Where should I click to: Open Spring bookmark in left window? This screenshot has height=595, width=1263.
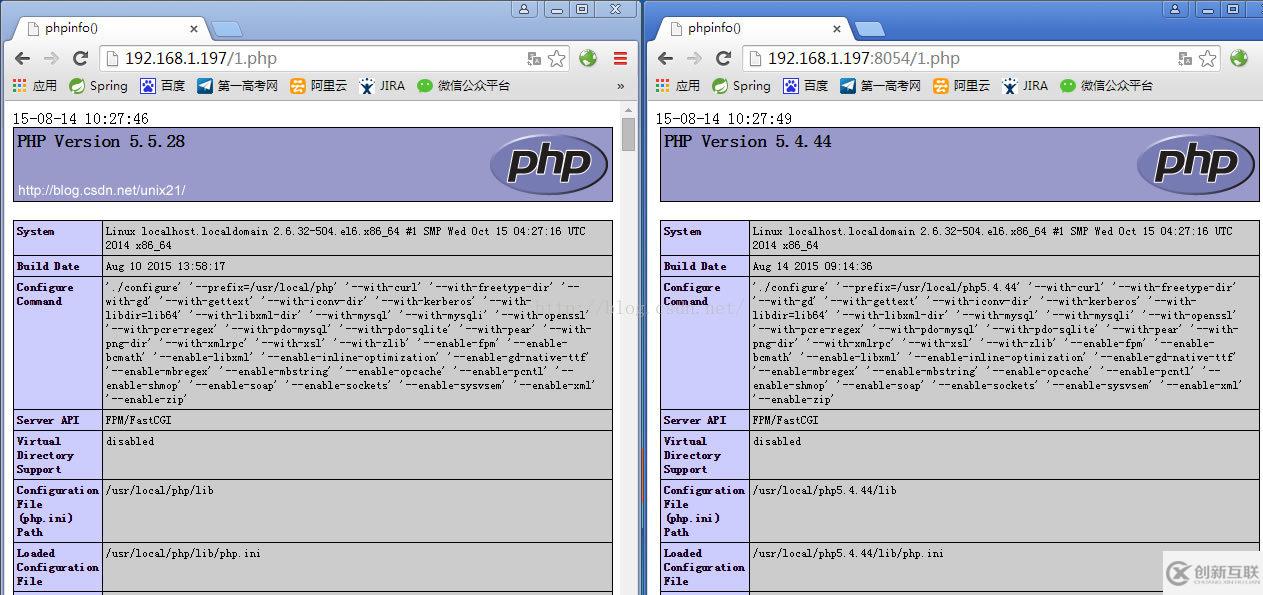click(x=98, y=86)
